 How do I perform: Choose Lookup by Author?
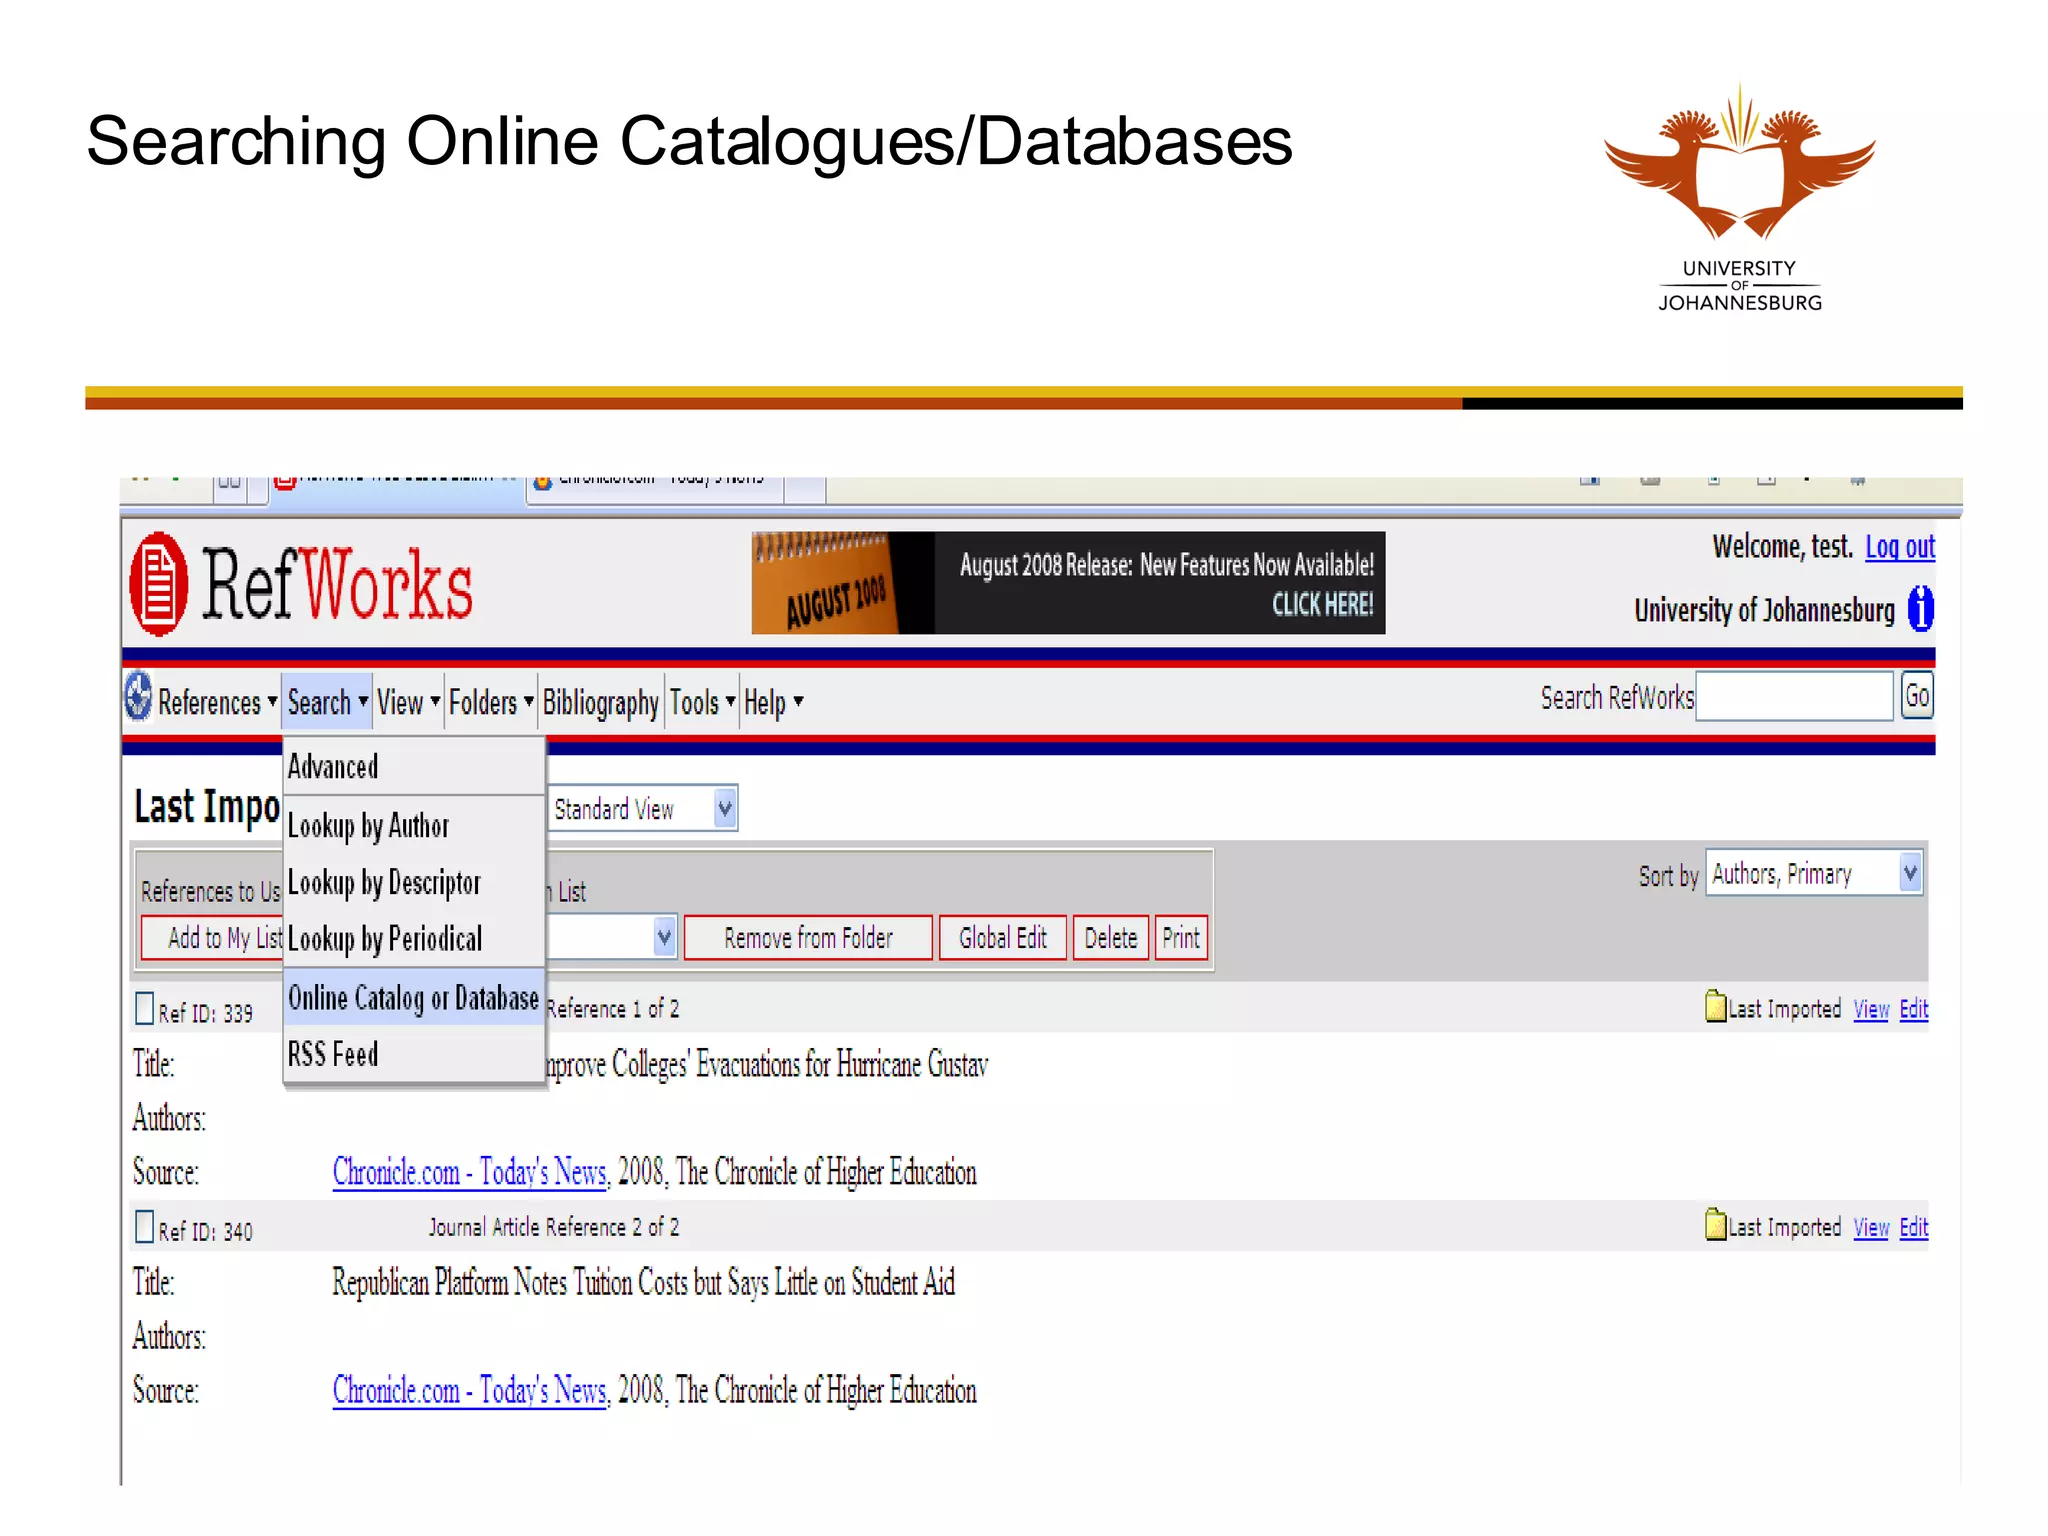pos(413,825)
